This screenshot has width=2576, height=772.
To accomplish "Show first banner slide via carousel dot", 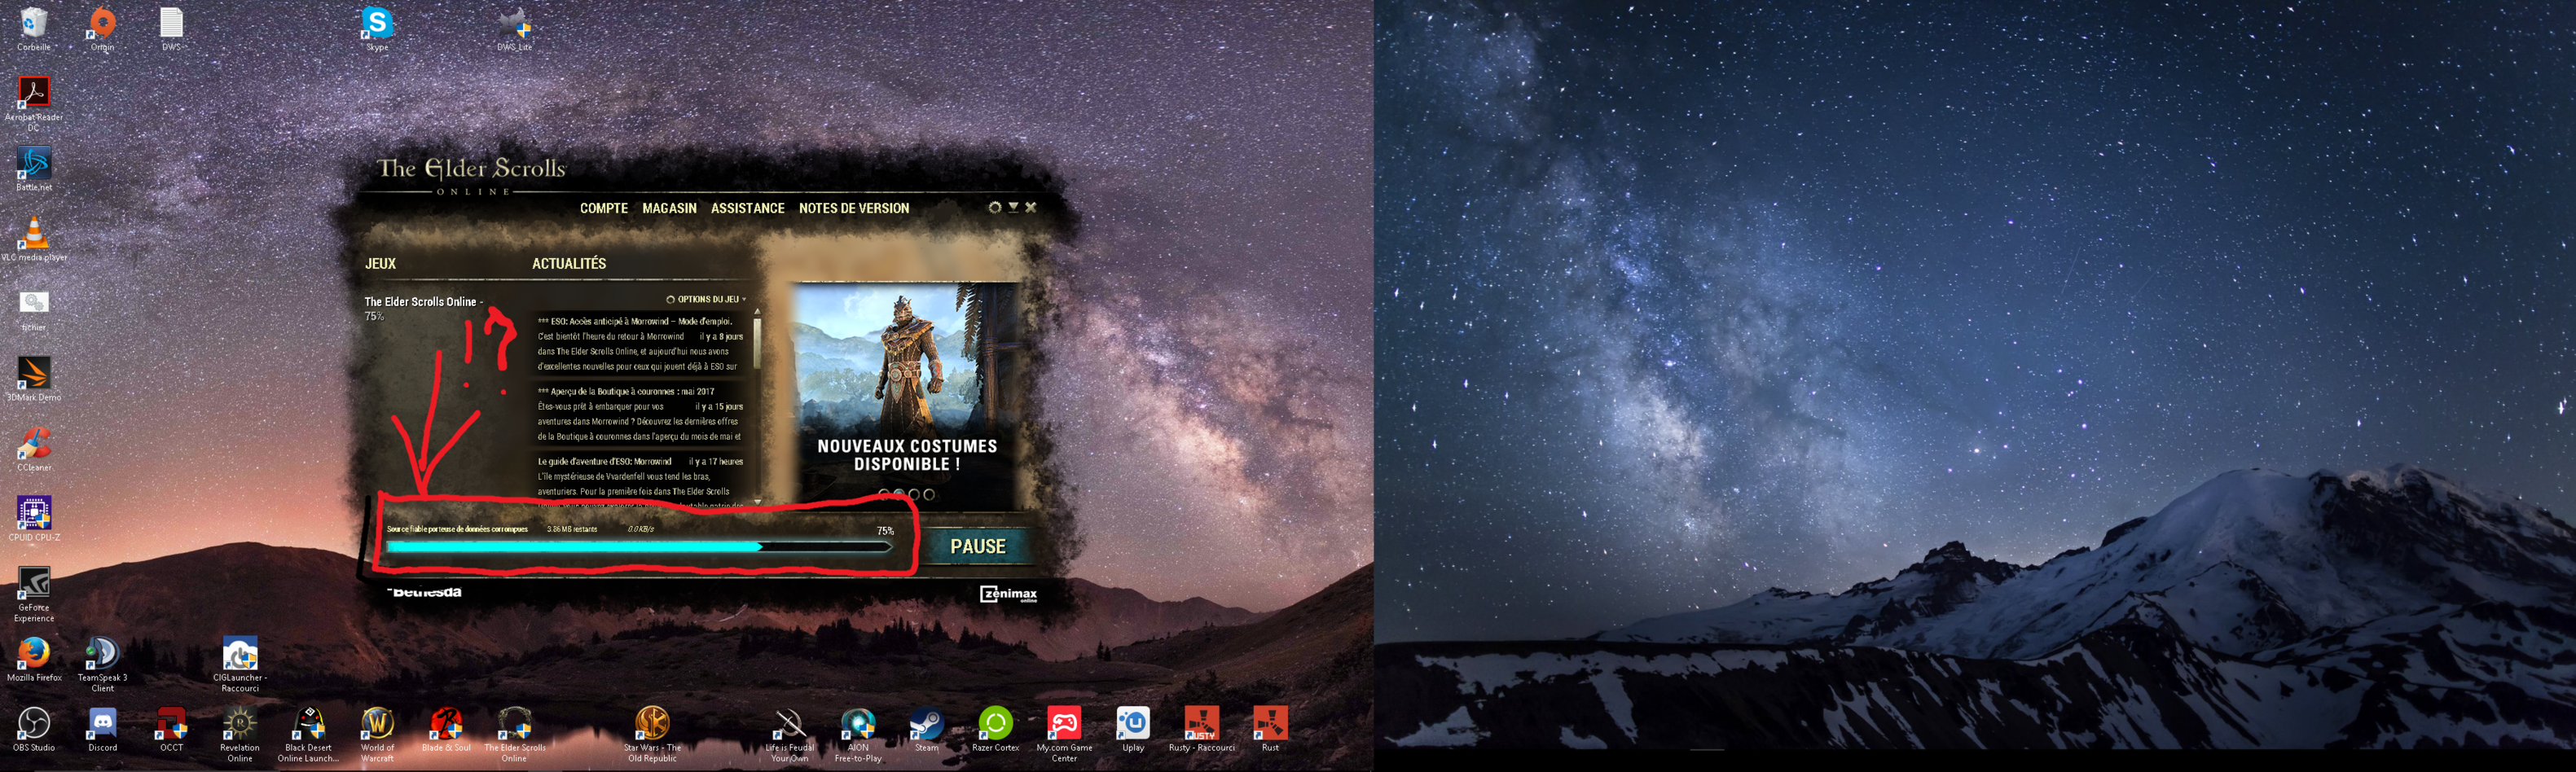I will click(884, 494).
